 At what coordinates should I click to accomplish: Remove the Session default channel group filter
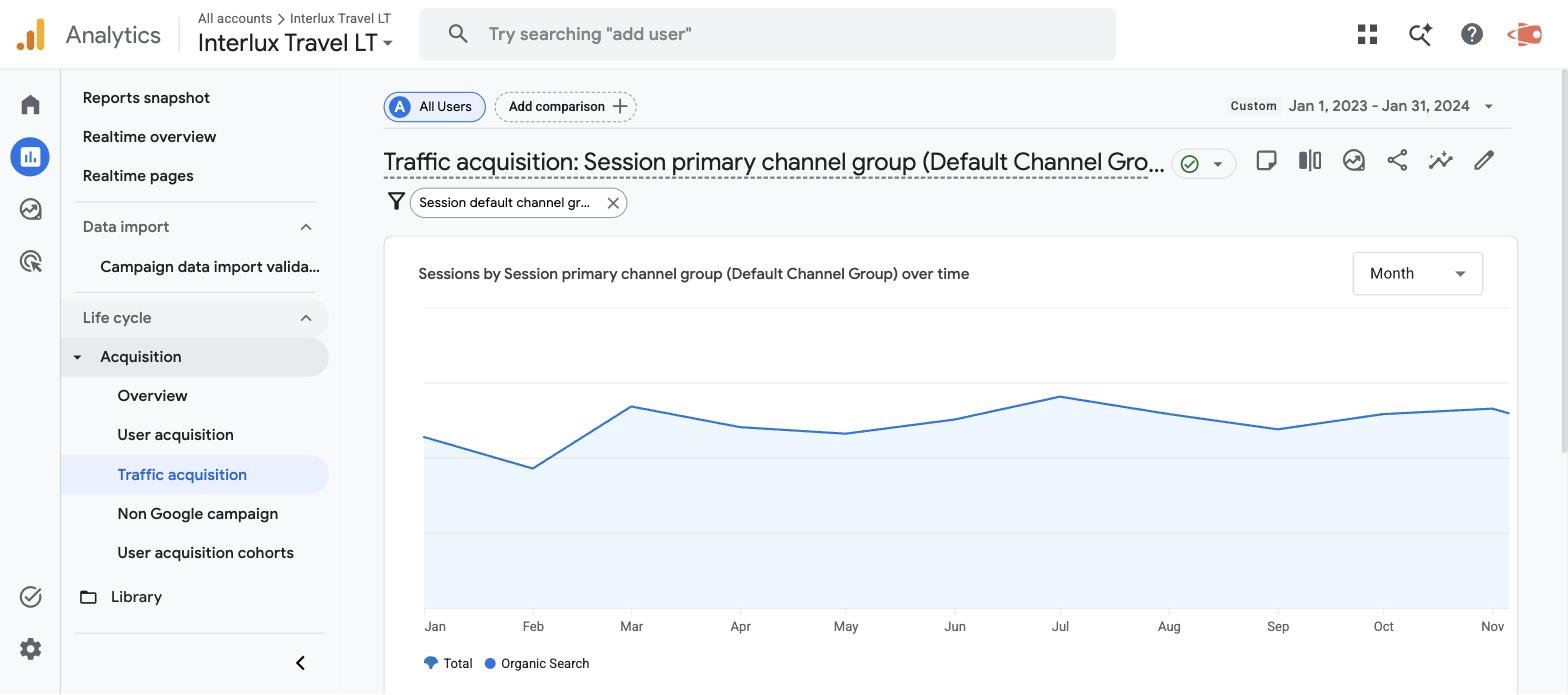613,203
